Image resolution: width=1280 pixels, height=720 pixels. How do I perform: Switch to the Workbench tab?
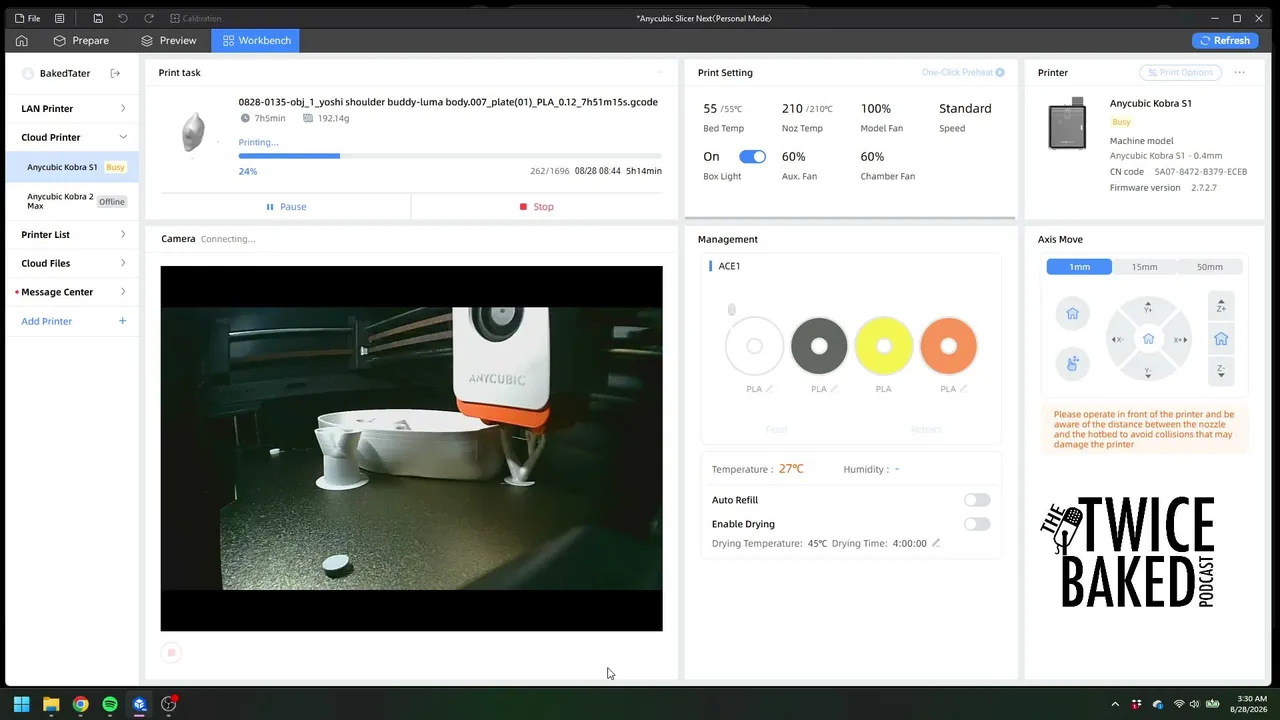tap(256, 41)
